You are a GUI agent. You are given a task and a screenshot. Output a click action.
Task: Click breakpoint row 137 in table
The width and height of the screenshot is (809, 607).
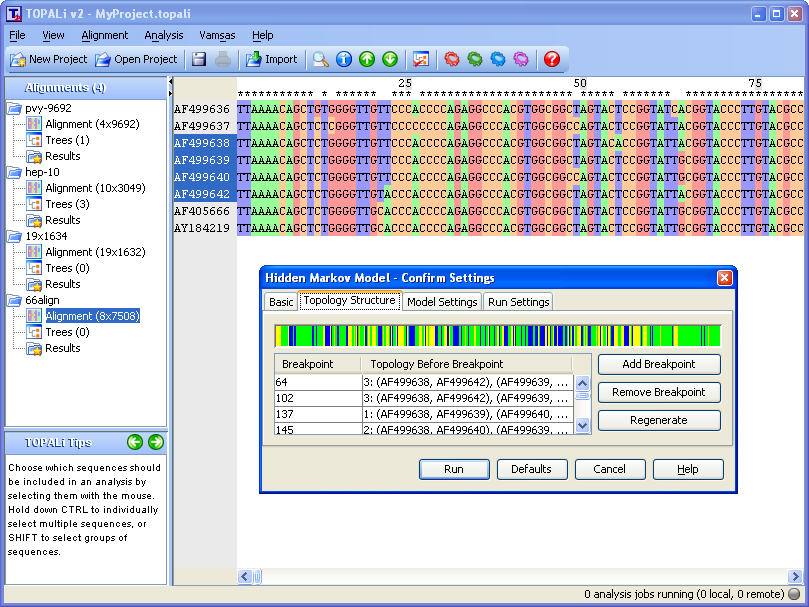click(x=424, y=414)
